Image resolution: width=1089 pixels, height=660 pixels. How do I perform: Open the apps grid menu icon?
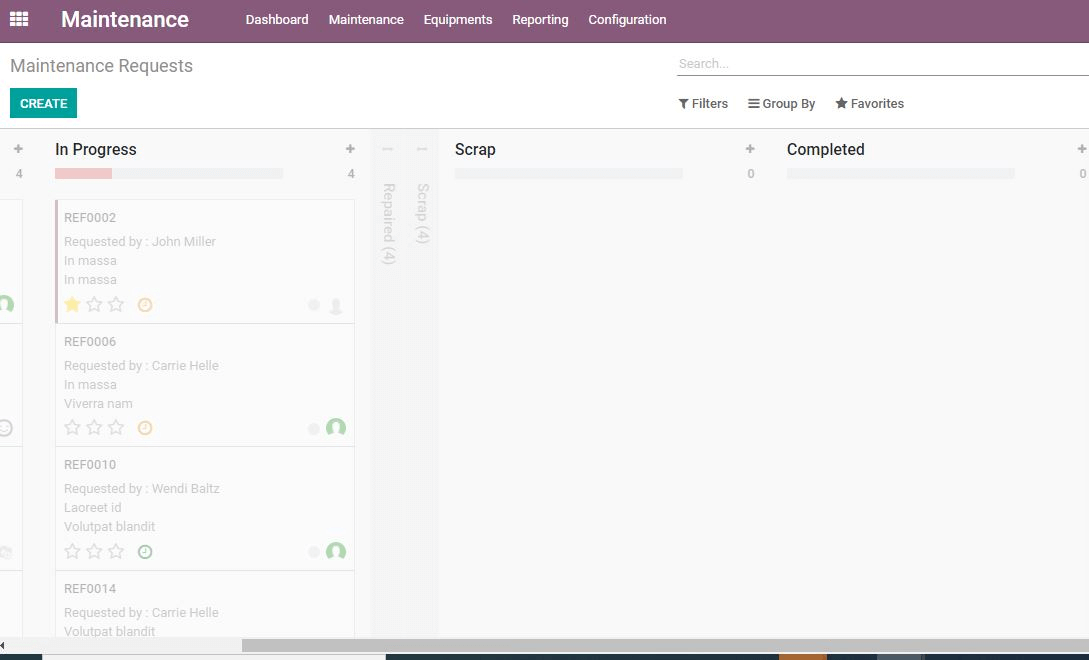click(19, 19)
